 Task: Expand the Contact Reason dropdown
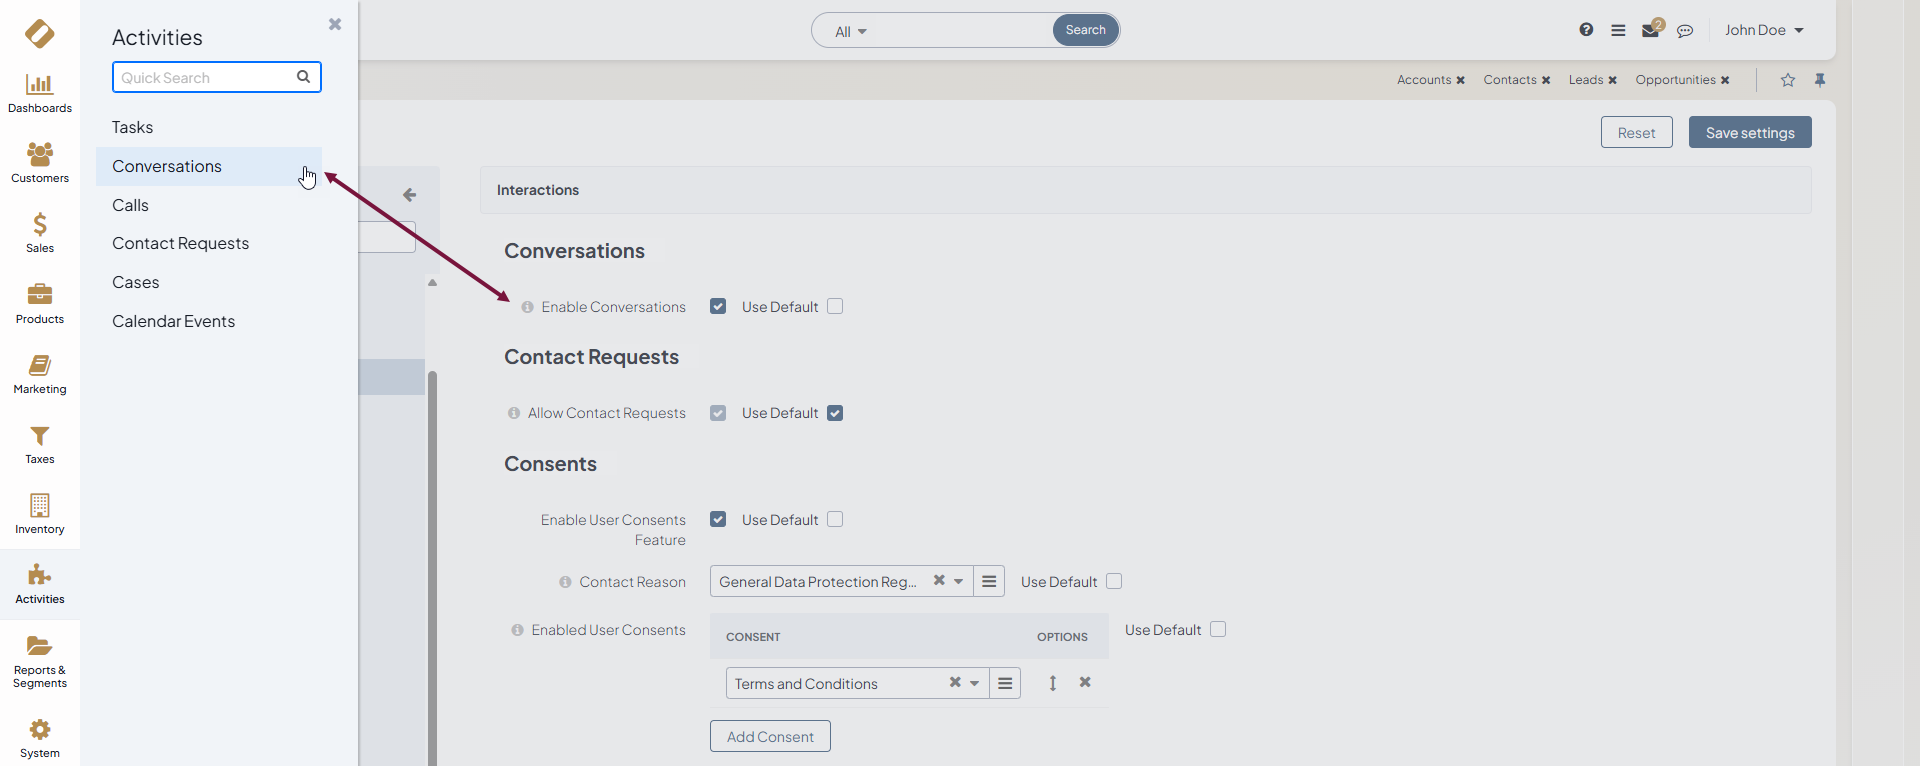(958, 581)
